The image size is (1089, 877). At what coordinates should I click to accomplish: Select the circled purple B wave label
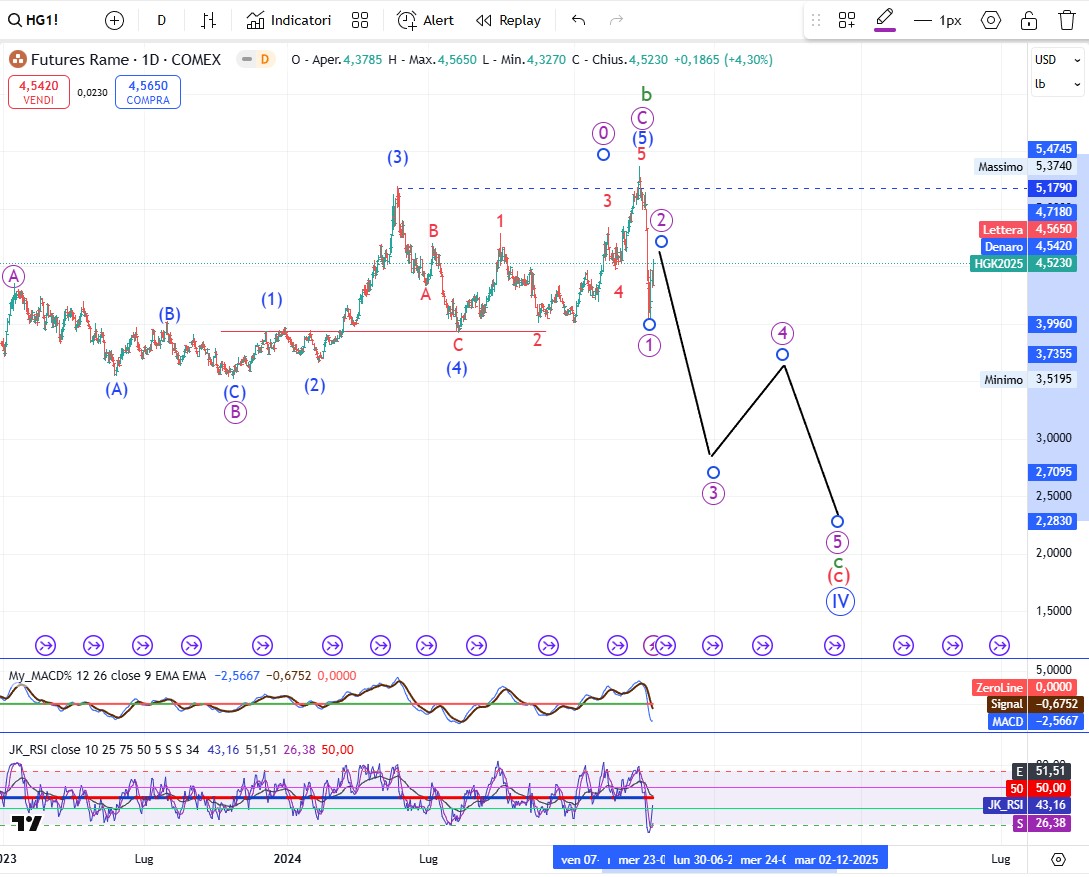click(x=235, y=412)
